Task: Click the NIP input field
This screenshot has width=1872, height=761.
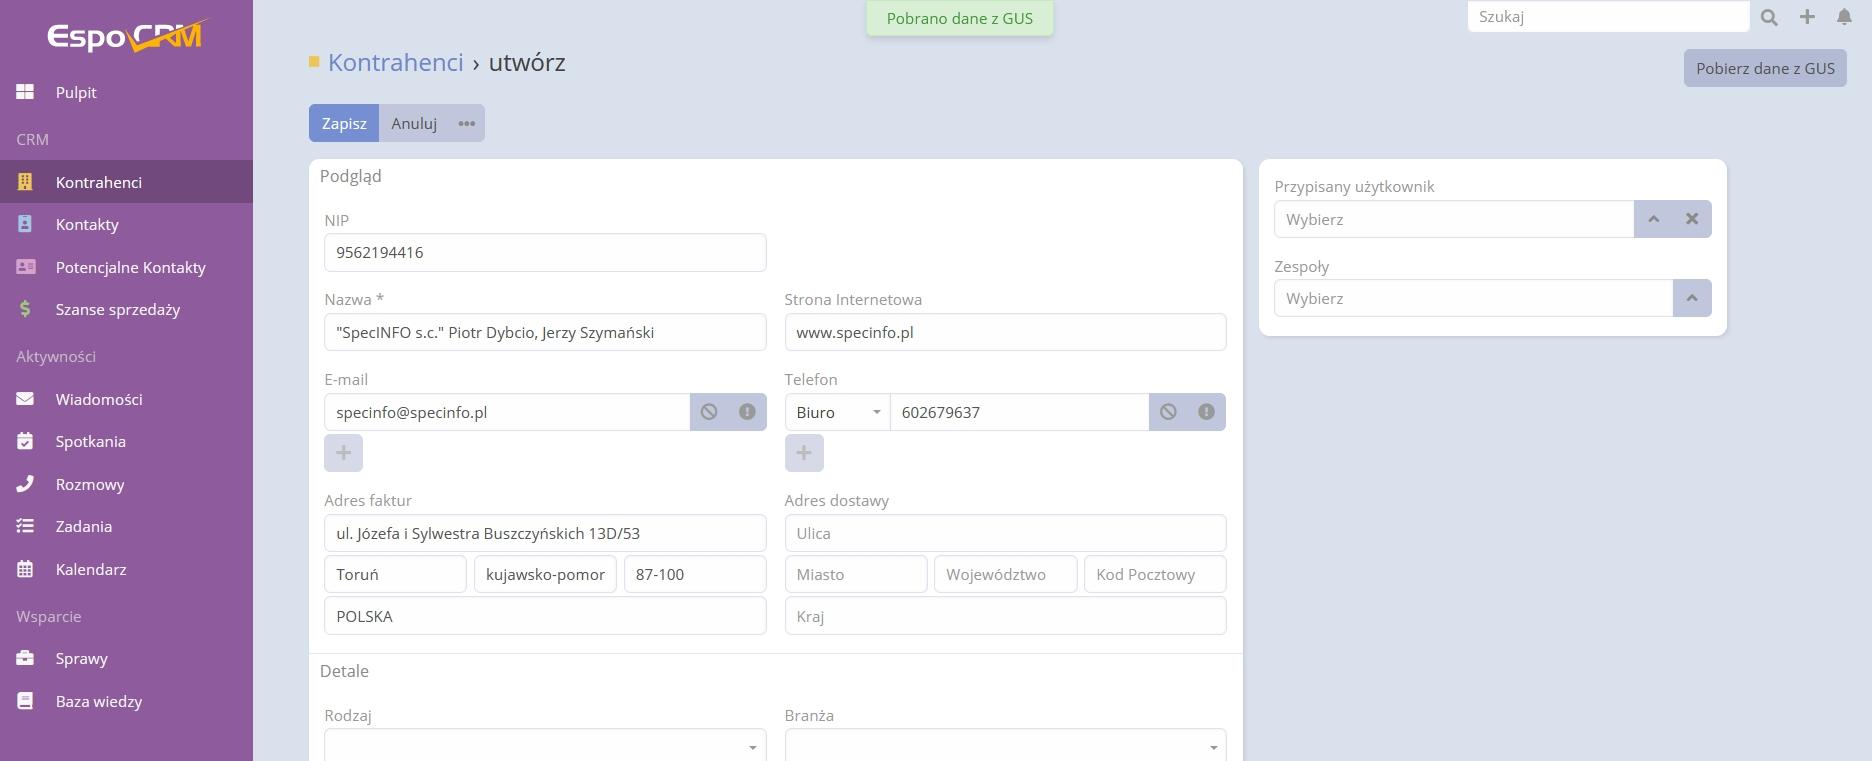Action: [545, 252]
